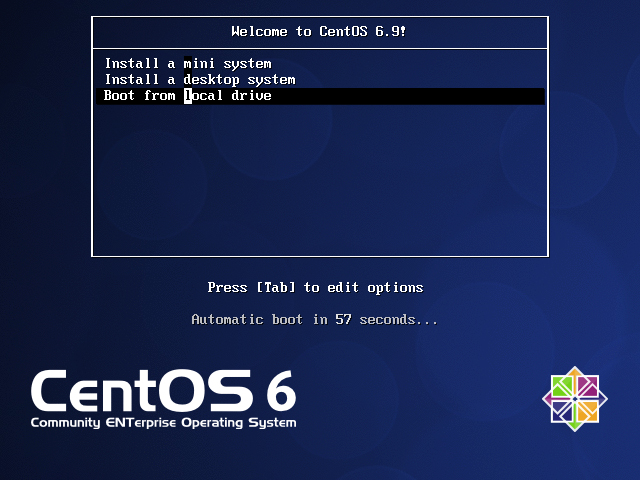Image resolution: width=640 pixels, height=480 pixels.
Task: Select highlighted 'Boot from local drive' entry
Action: point(320,96)
